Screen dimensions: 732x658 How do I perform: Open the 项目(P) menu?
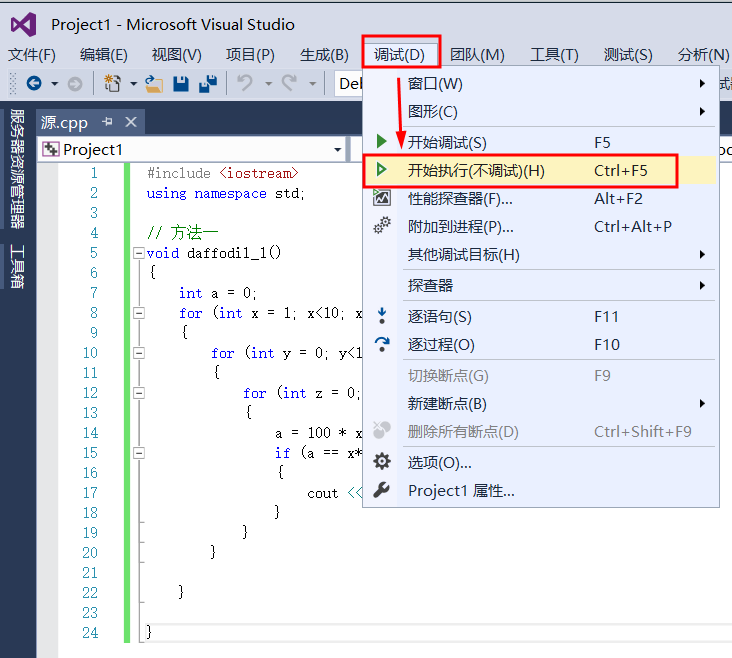250,55
